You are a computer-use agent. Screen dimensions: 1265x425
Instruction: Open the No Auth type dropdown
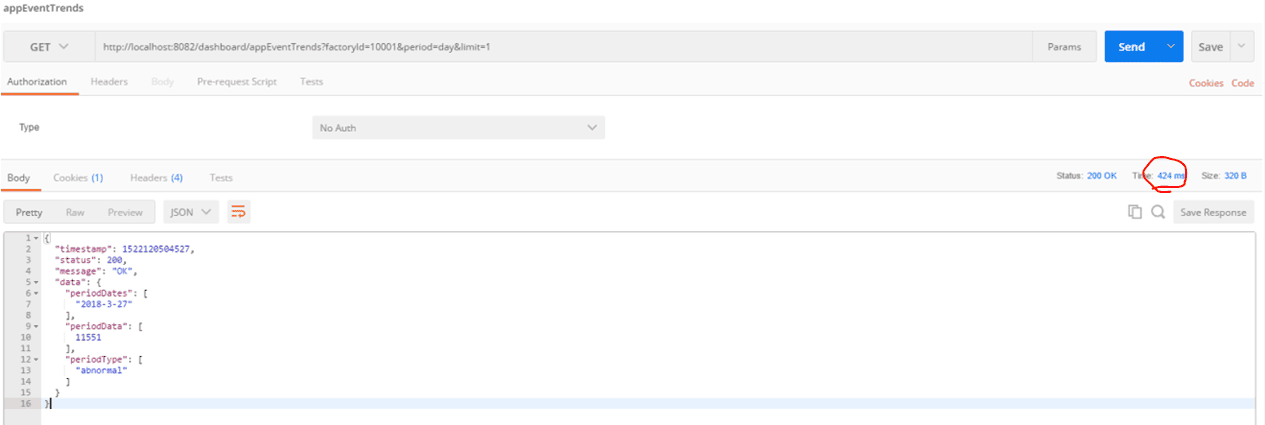pyautogui.click(x=459, y=128)
